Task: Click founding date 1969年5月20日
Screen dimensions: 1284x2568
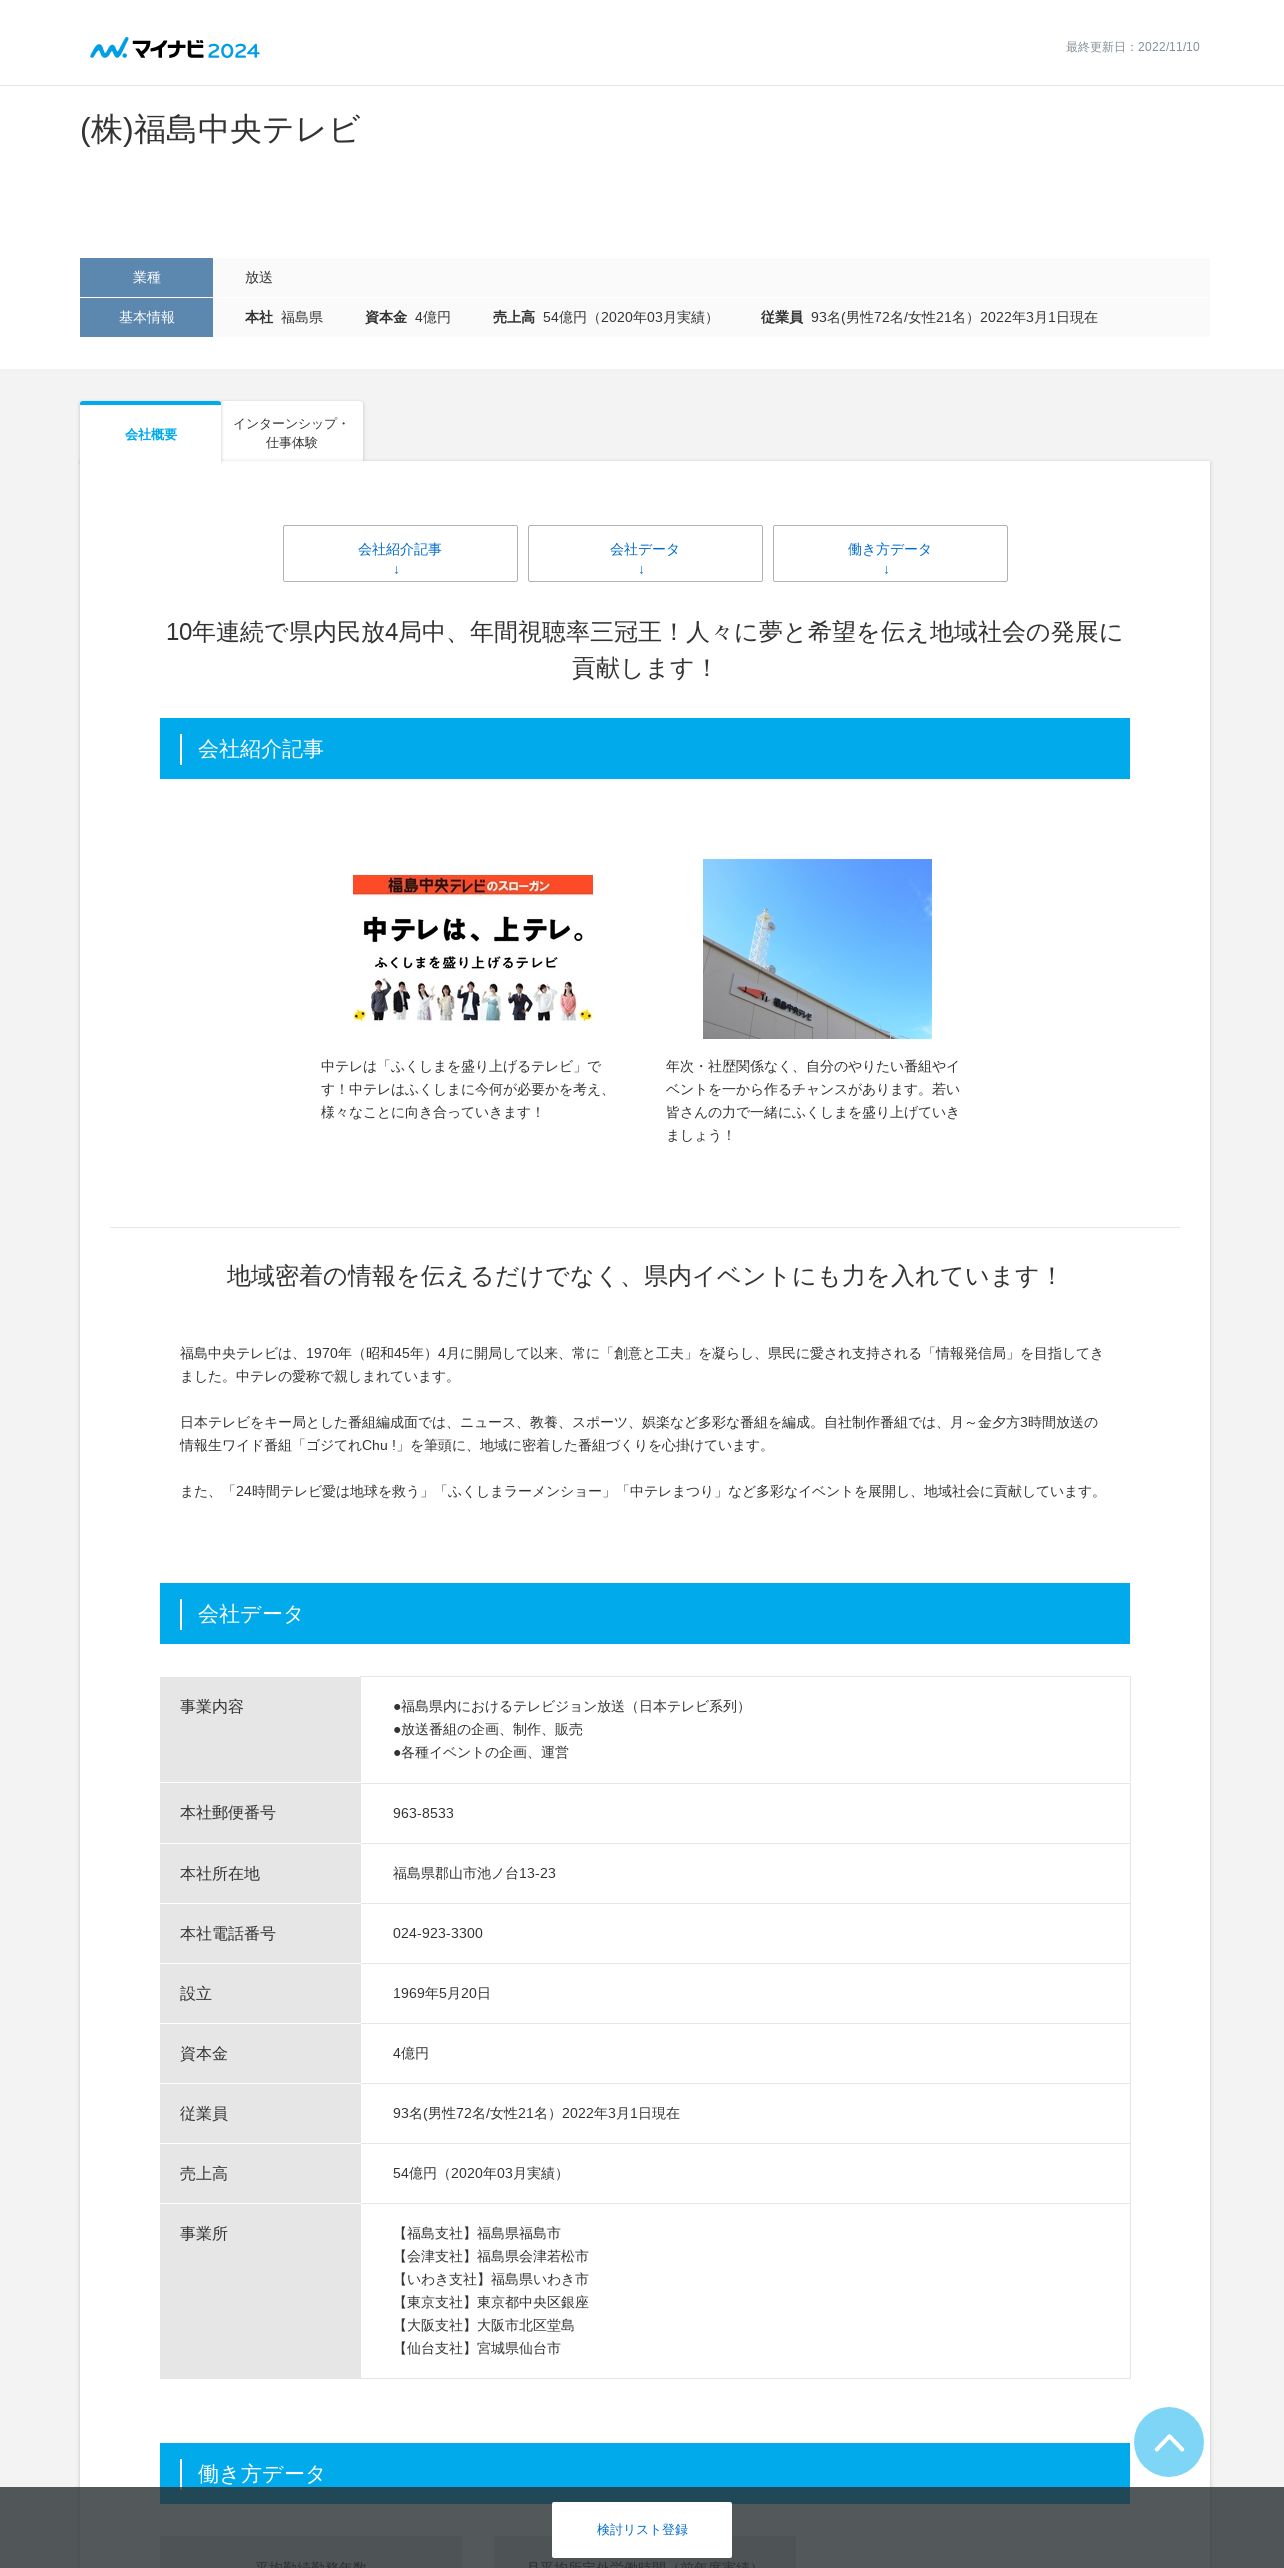Action: [x=441, y=1993]
